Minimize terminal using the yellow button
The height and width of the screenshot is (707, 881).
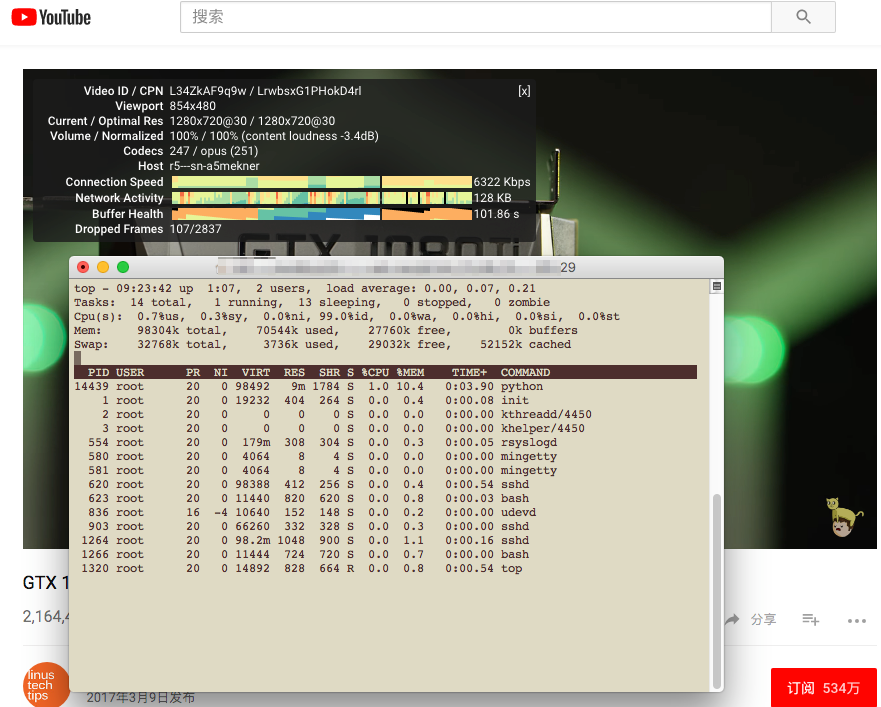[x=103, y=267]
